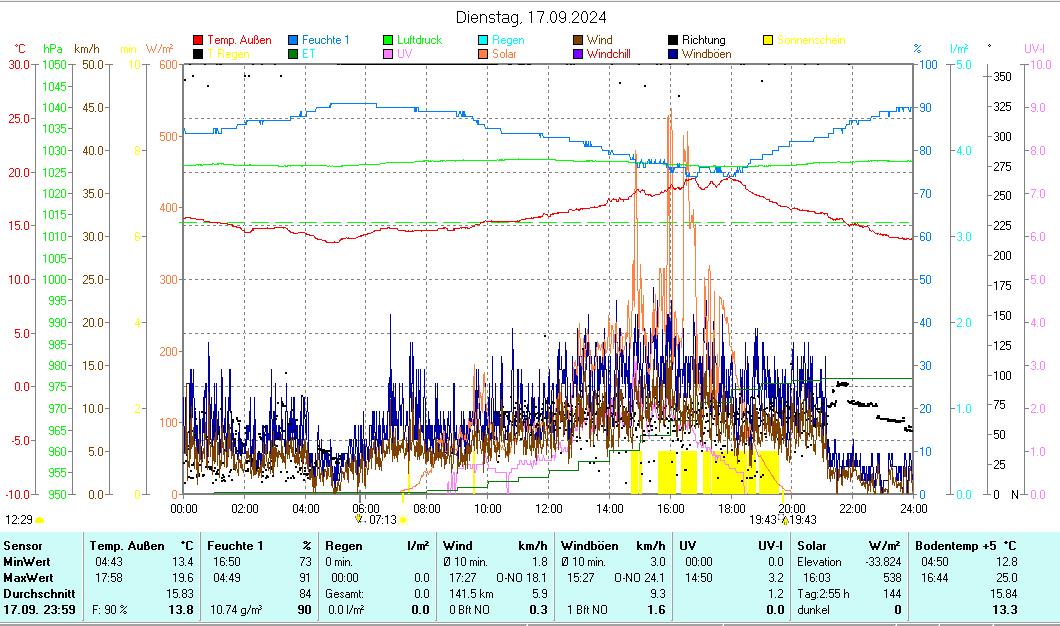Image resolution: width=1060 pixels, height=626 pixels.
Task: Click the cyan Regen legend square
Action: tap(483, 40)
